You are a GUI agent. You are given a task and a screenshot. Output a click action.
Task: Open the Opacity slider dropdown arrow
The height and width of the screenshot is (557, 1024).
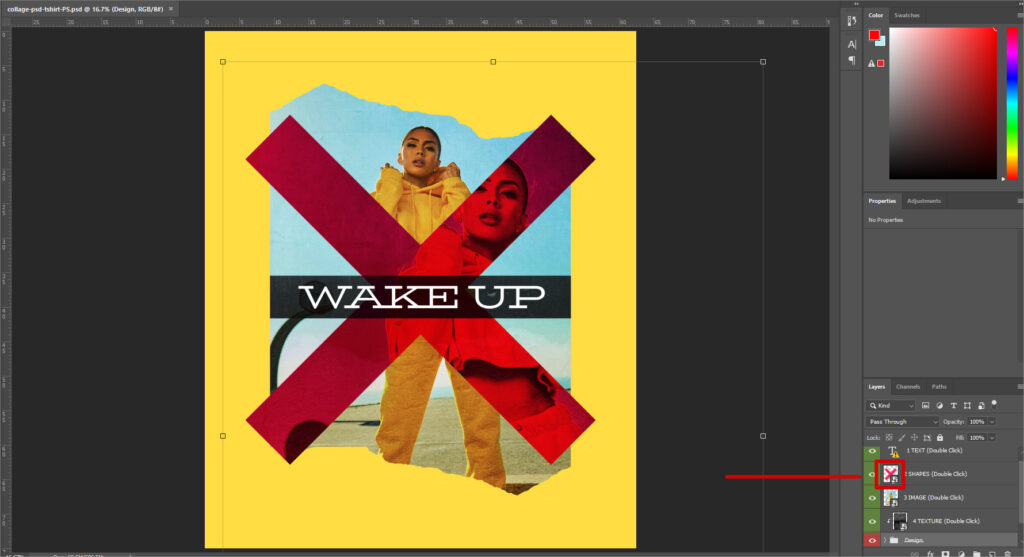pyautogui.click(x=992, y=422)
